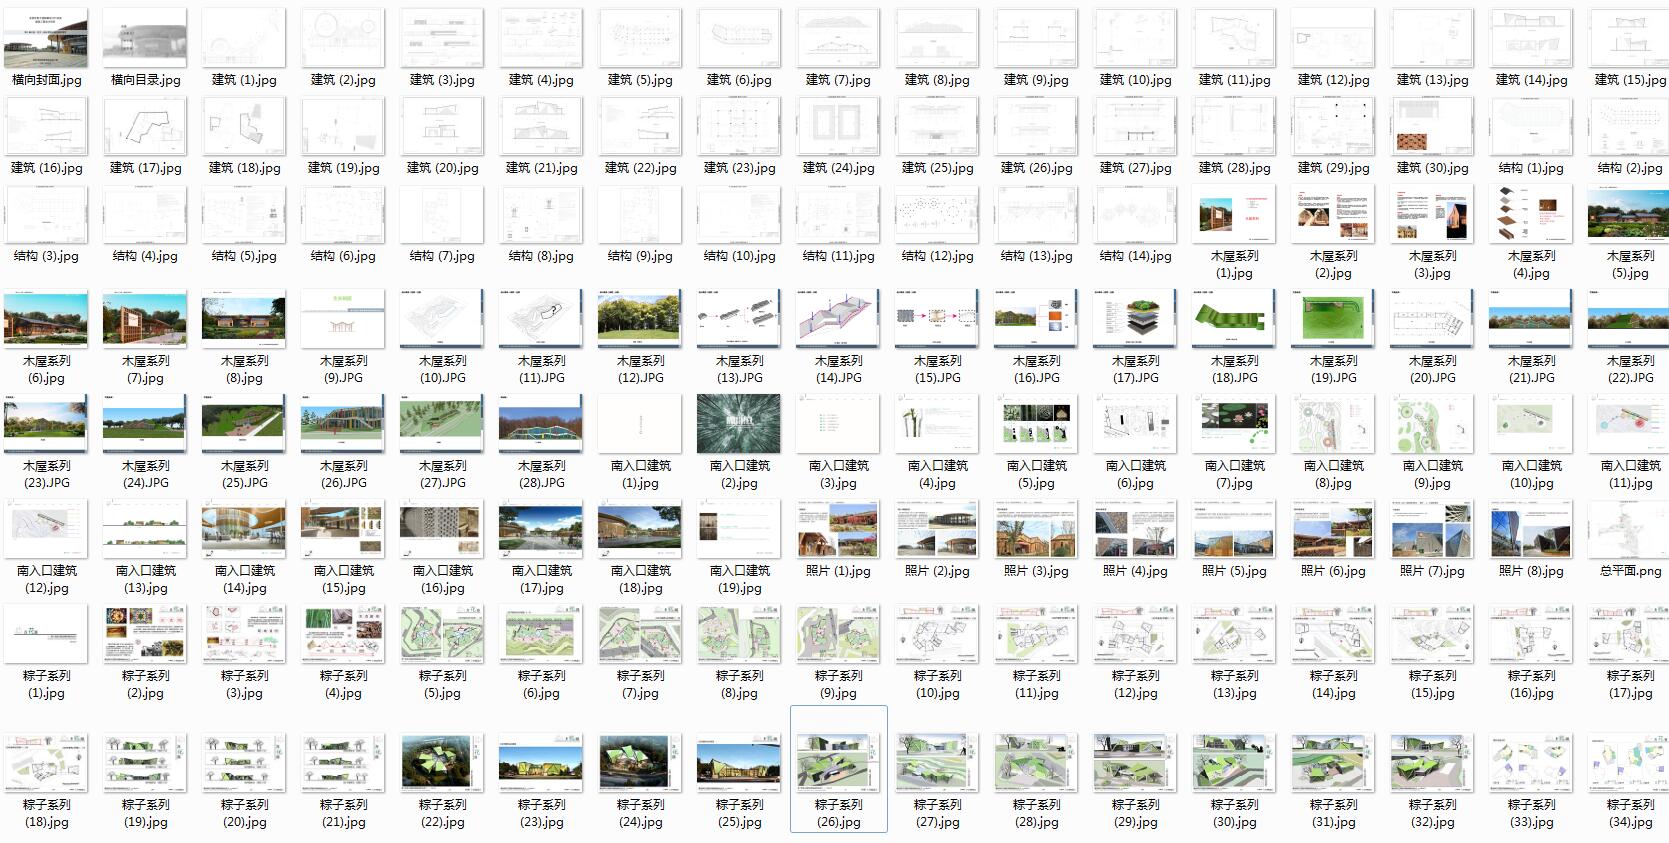This screenshot has height=843, width=1669.
Task: Select thumbnail 木屋系列 (23).JPG
Action: (x=46, y=425)
